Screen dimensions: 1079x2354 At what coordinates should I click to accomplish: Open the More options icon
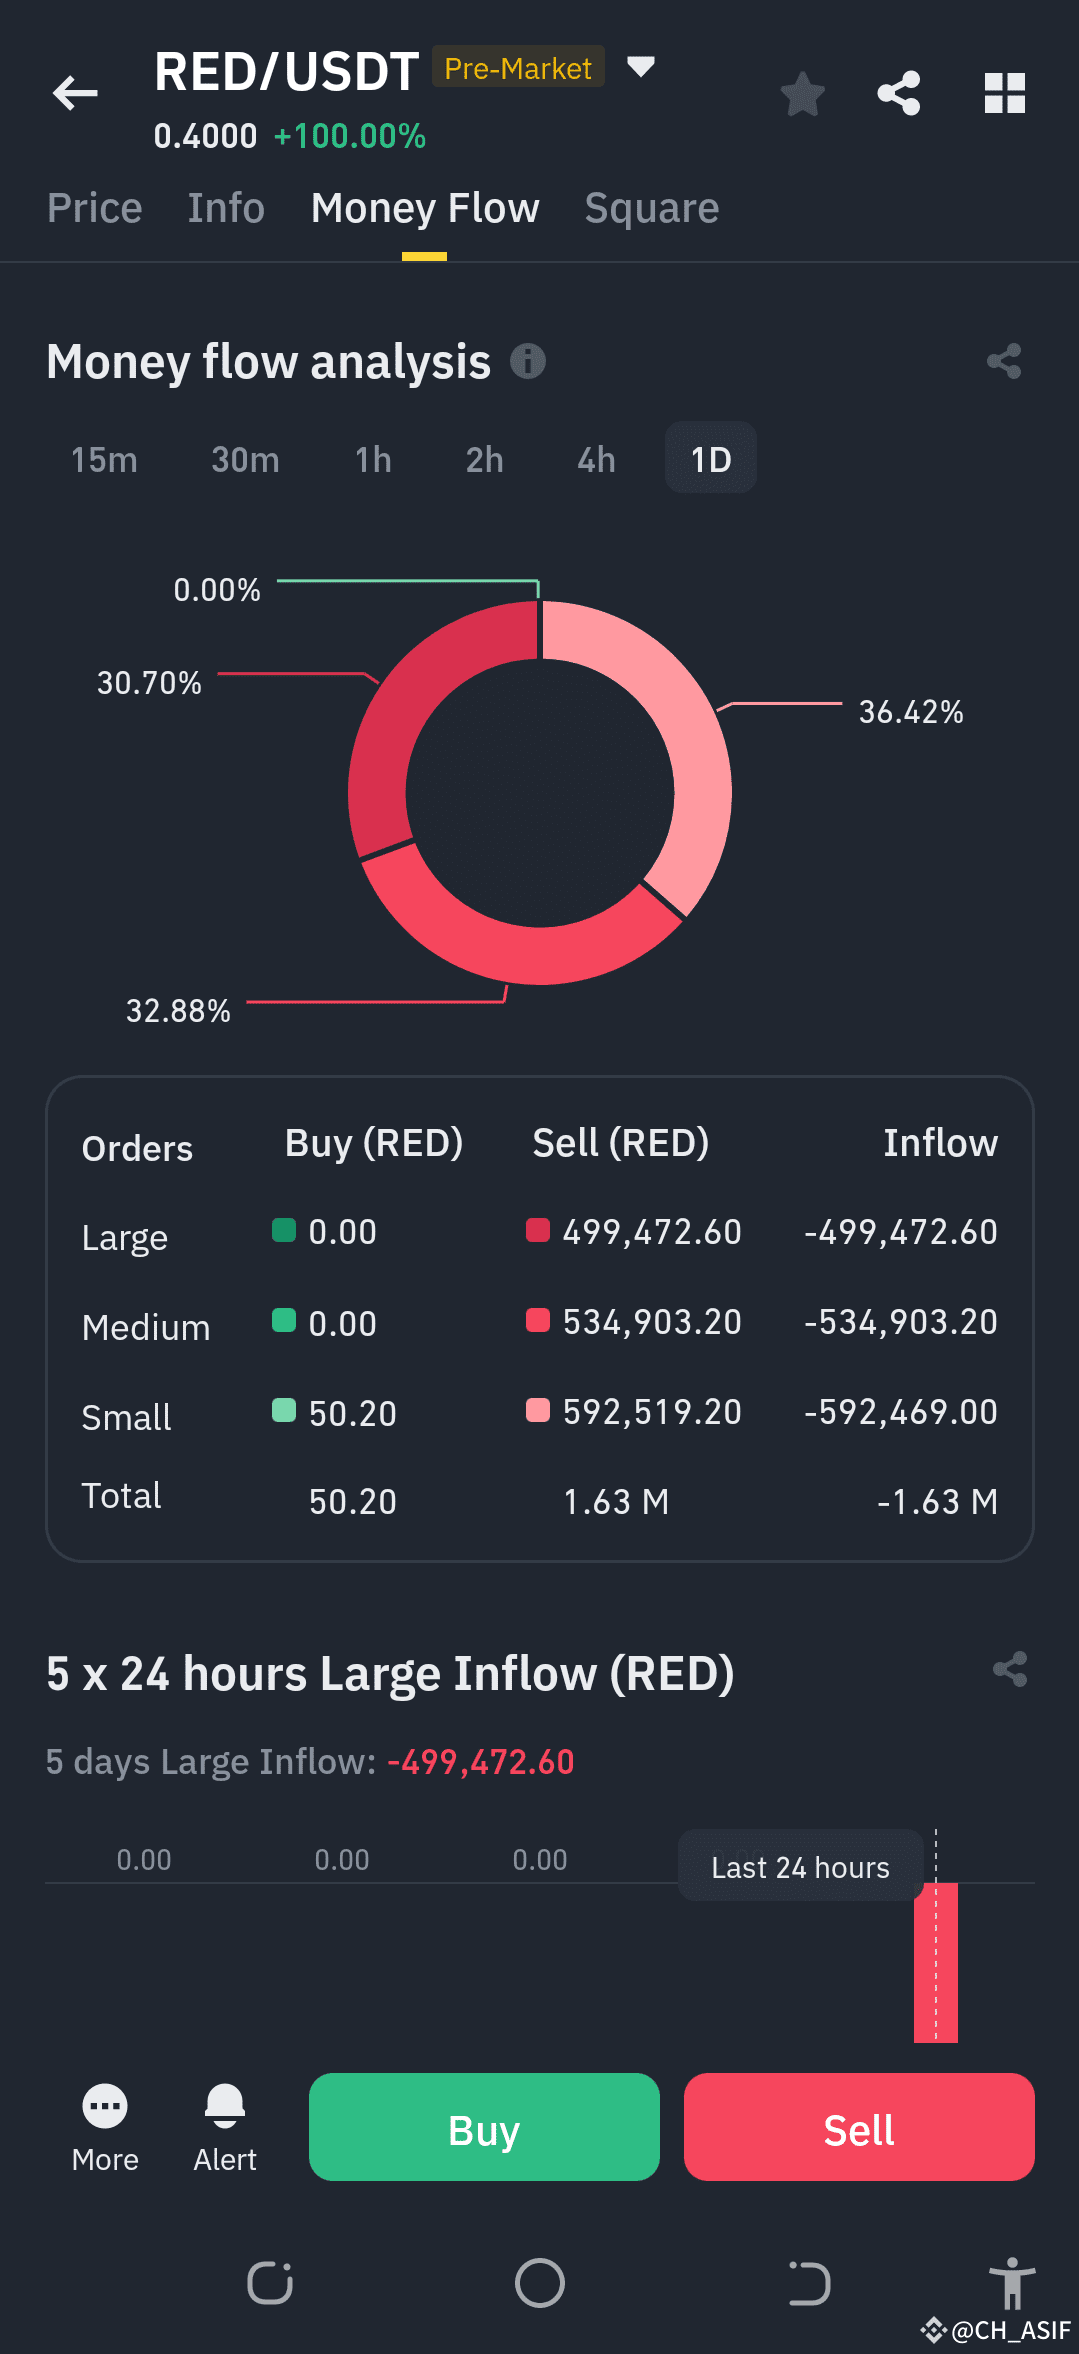[x=105, y=2106]
